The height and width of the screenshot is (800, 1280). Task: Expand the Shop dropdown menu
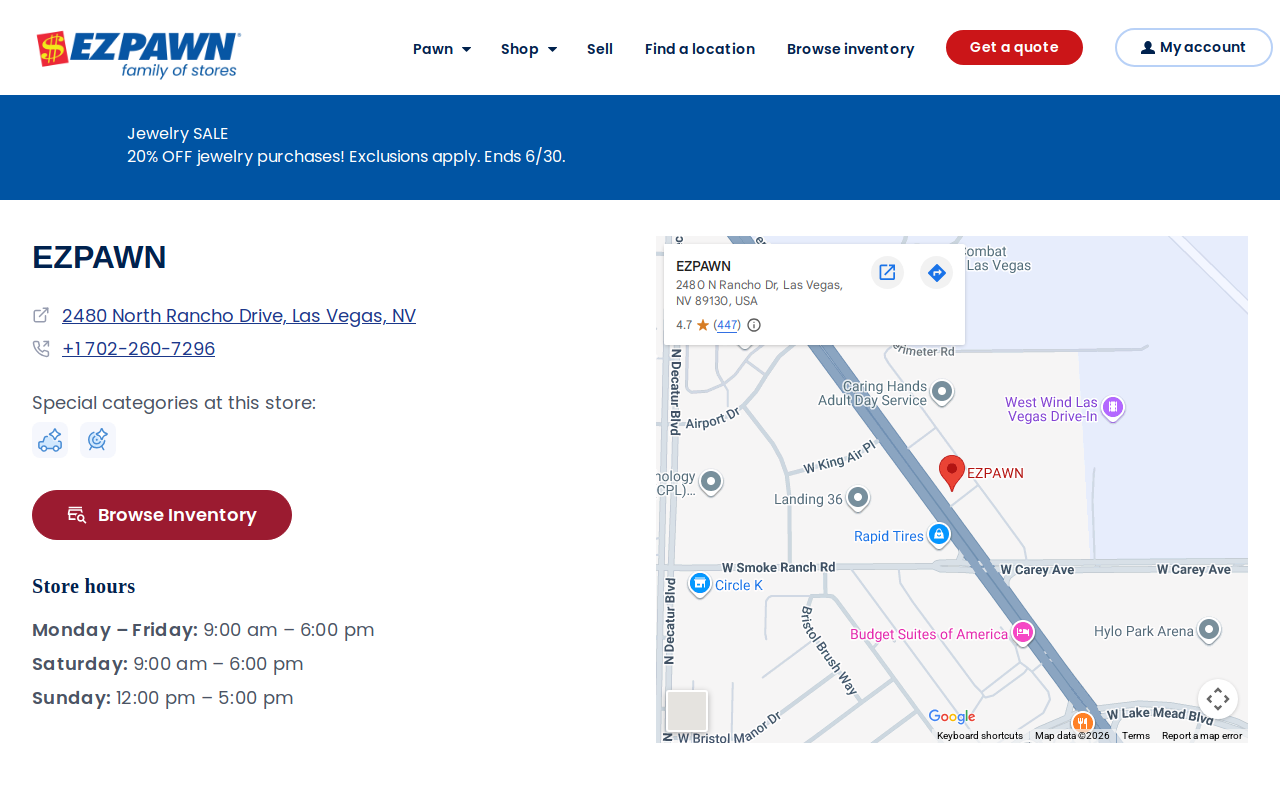(x=529, y=49)
